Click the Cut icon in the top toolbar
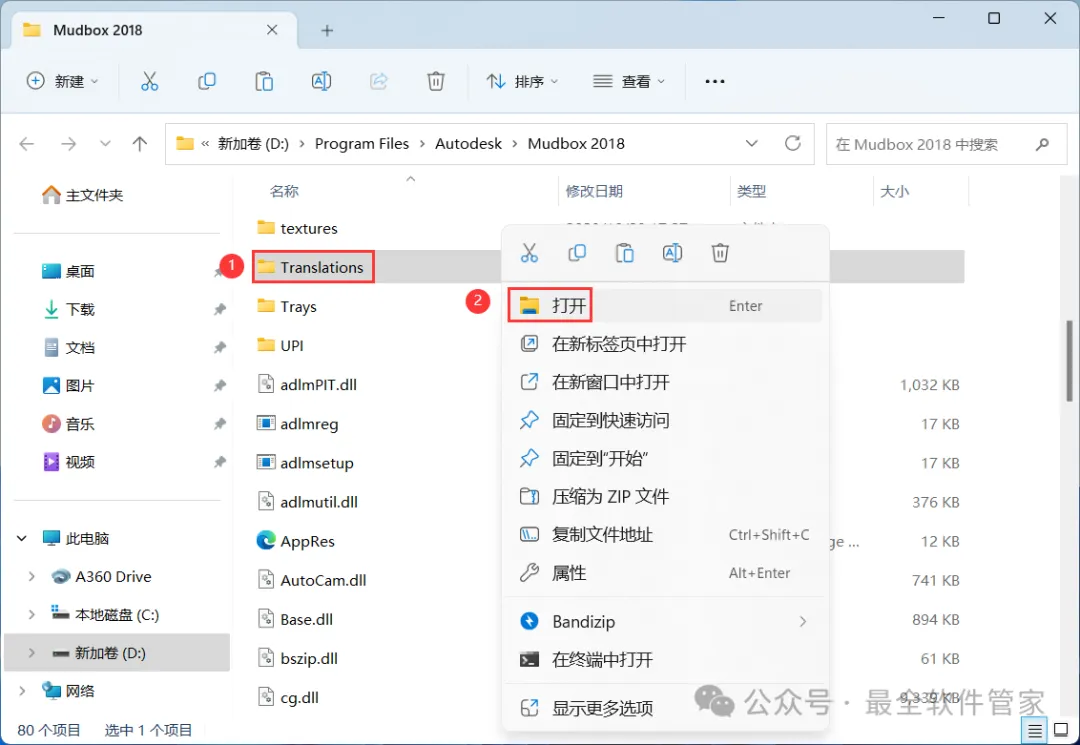This screenshot has width=1080, height=745. pos(149,81)
